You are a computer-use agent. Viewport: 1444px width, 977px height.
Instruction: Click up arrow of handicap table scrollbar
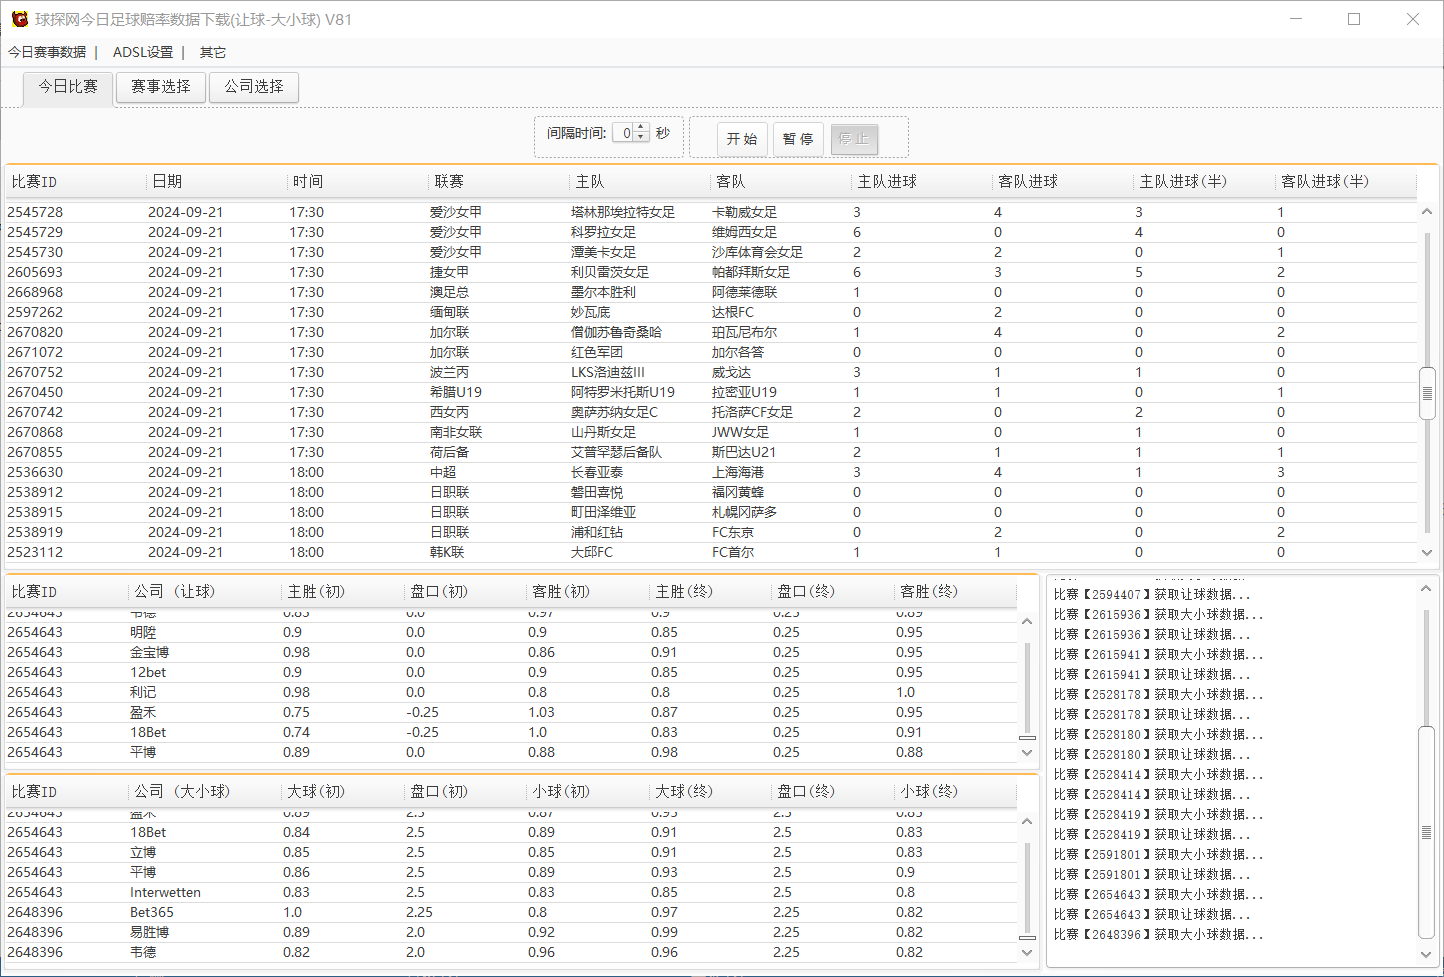(x=1027, y=622)
